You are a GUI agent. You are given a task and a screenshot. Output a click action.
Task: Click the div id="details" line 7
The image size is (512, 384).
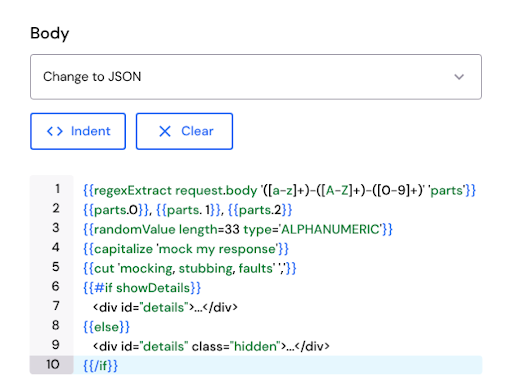(x=165, y=307)
